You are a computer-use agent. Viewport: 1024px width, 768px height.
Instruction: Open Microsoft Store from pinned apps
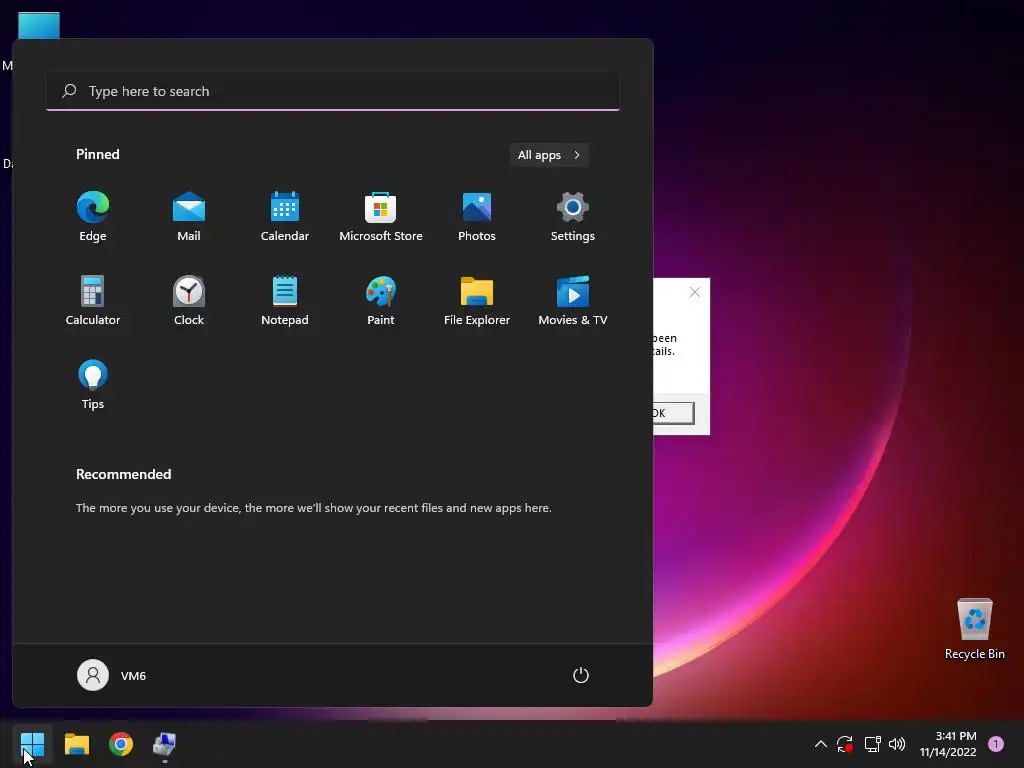pyautogui.click(x=381, y=217)
